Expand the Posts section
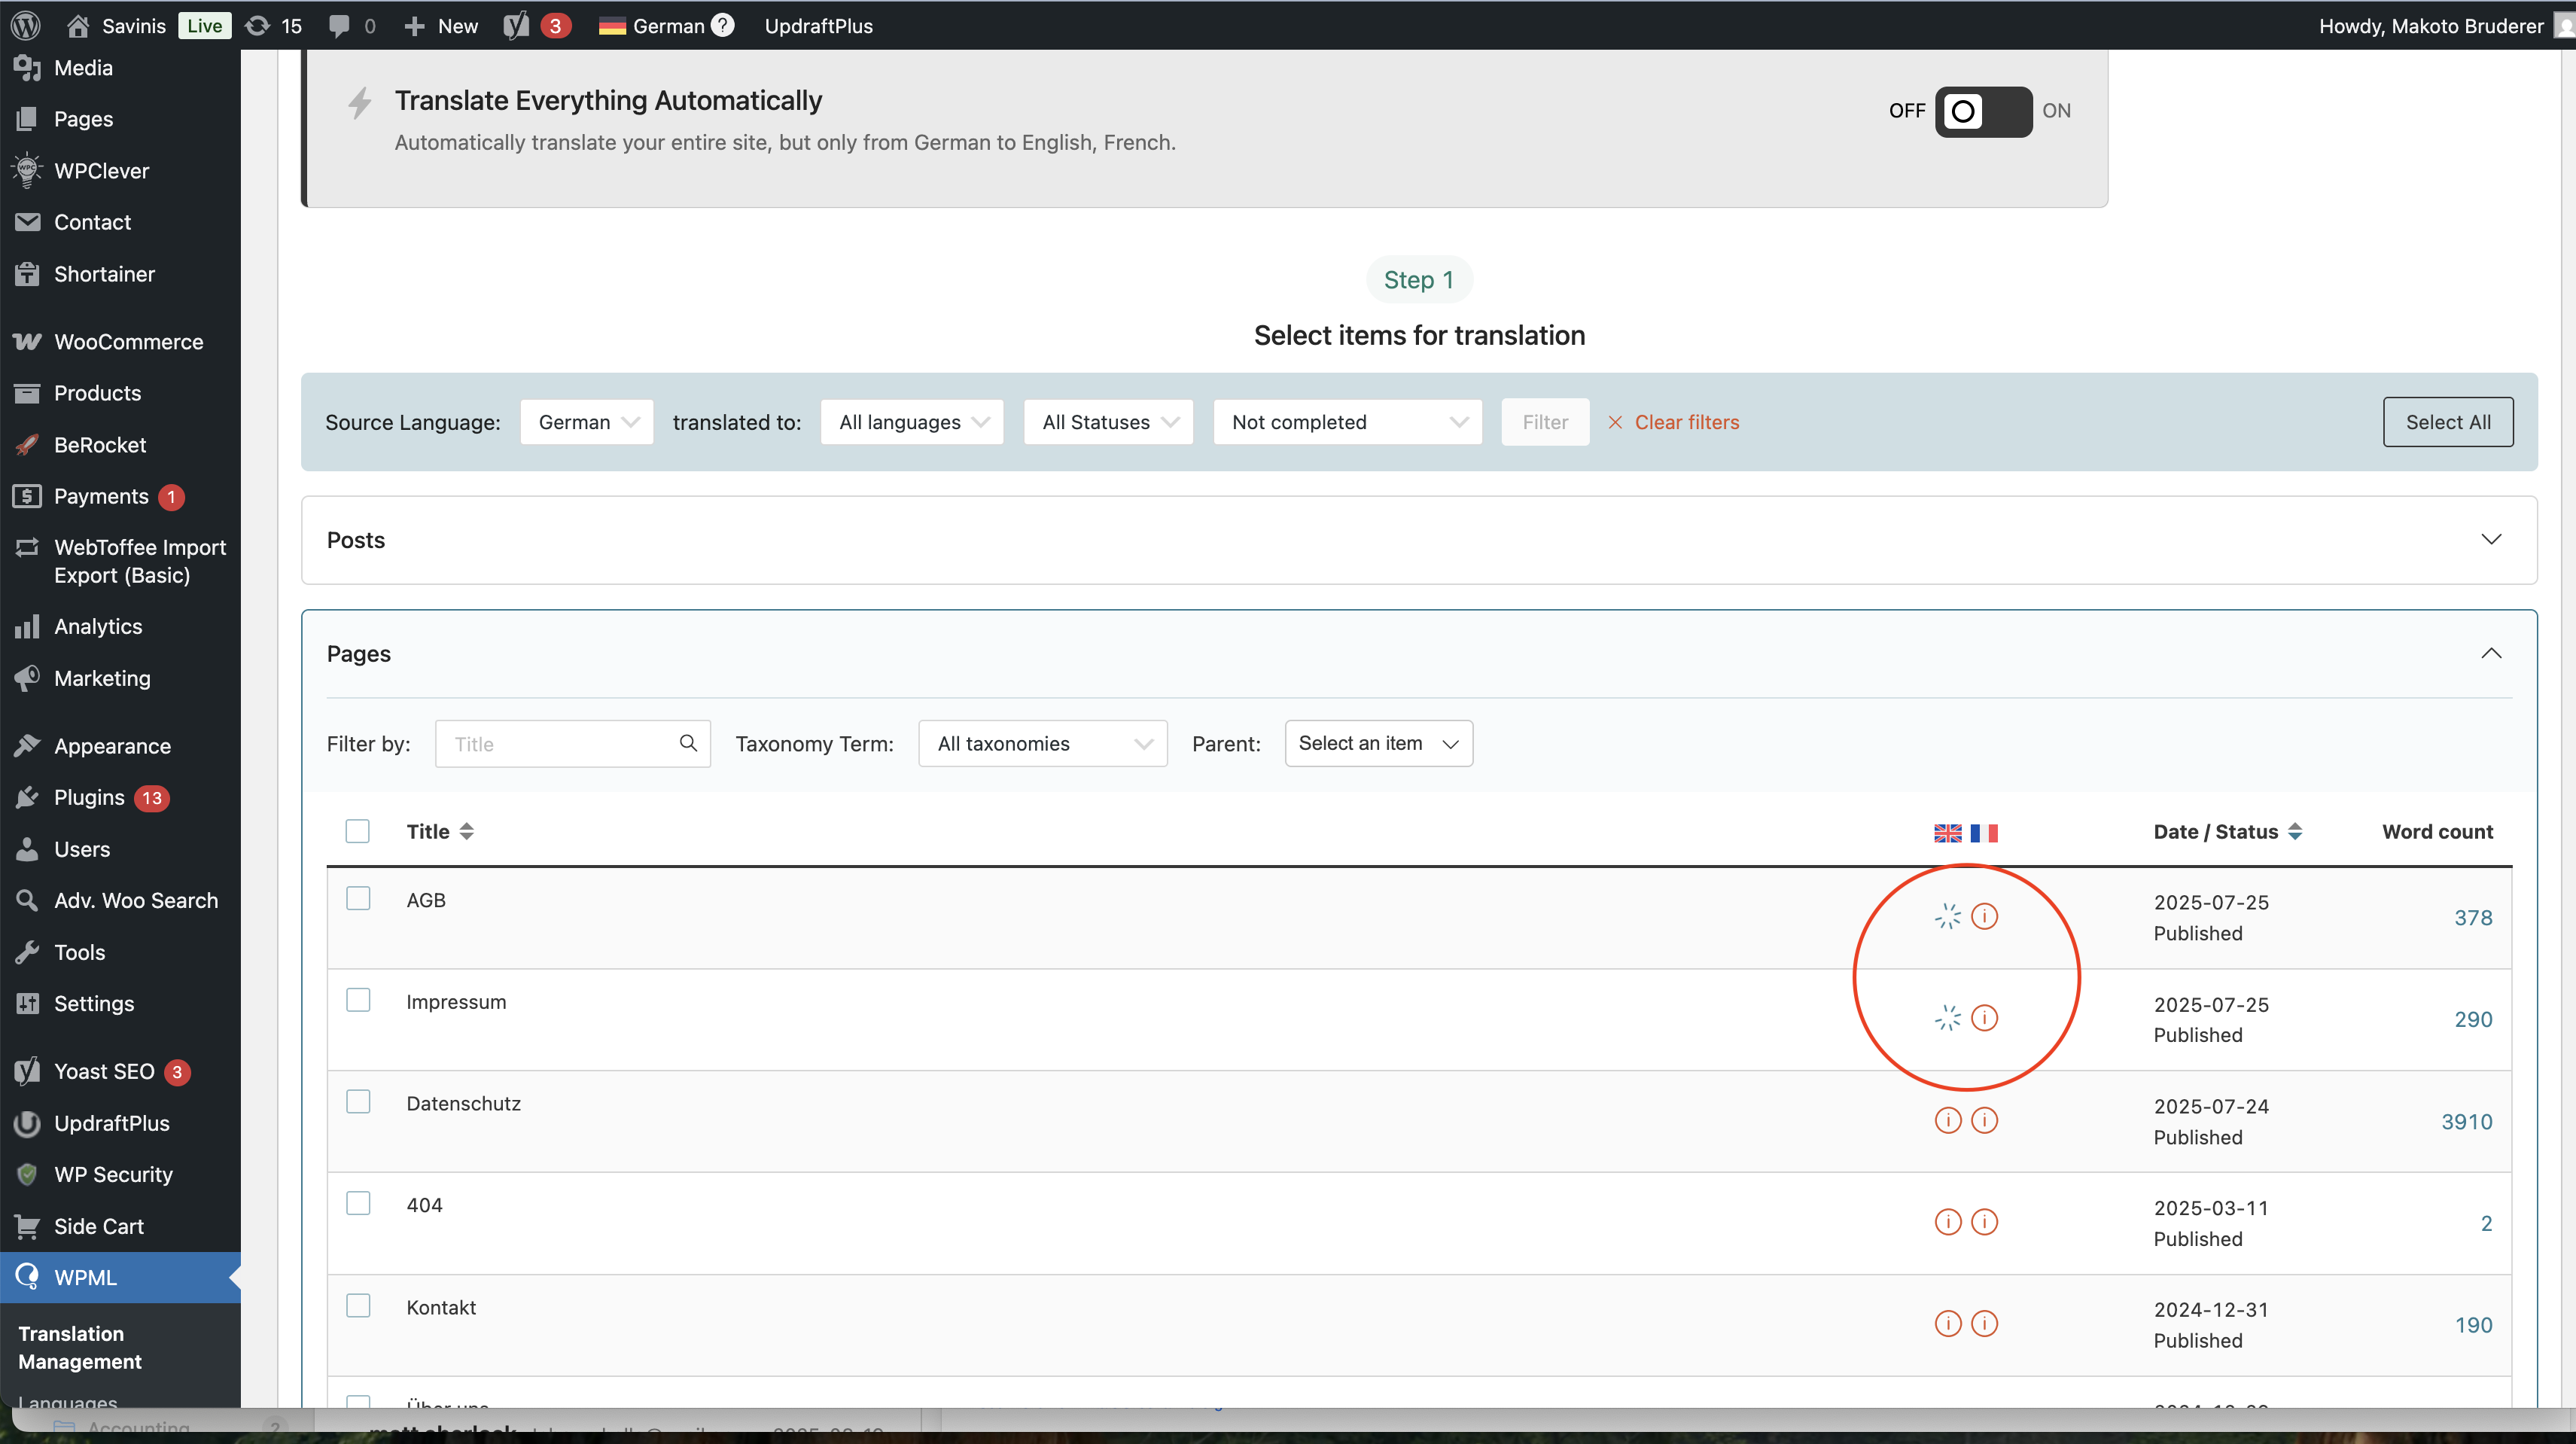The width and height of the screenshot is (2576, 1444). (x=1419, y=540)
